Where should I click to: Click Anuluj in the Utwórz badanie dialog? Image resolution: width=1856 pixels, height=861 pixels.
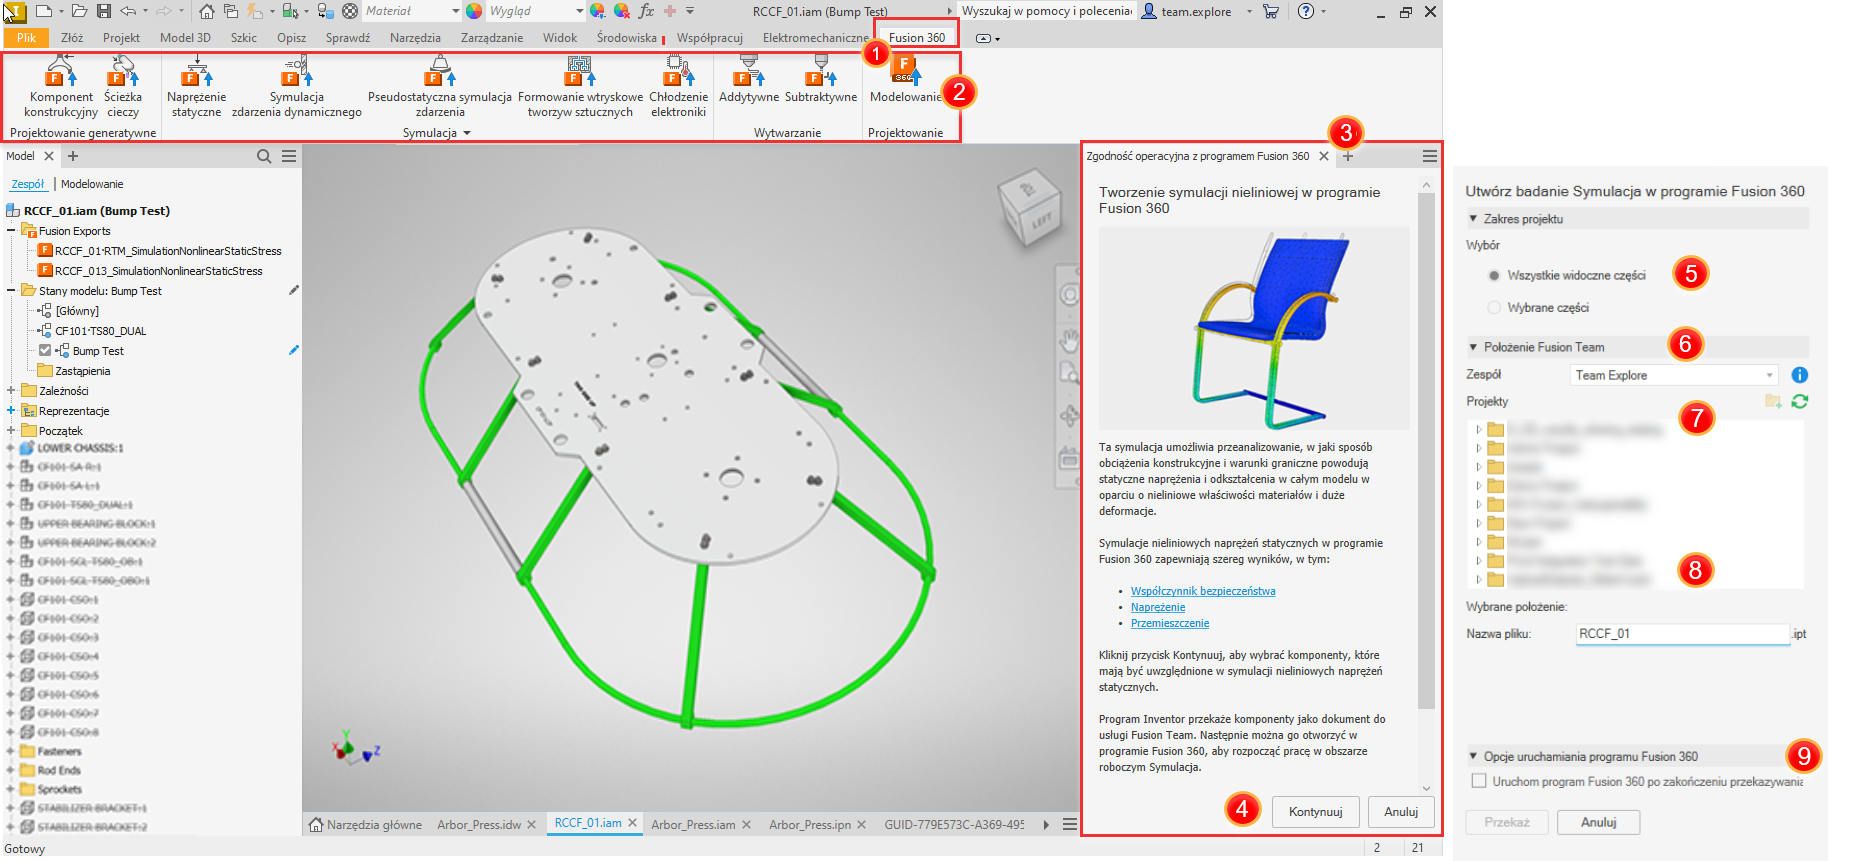tap(1598, 822)
